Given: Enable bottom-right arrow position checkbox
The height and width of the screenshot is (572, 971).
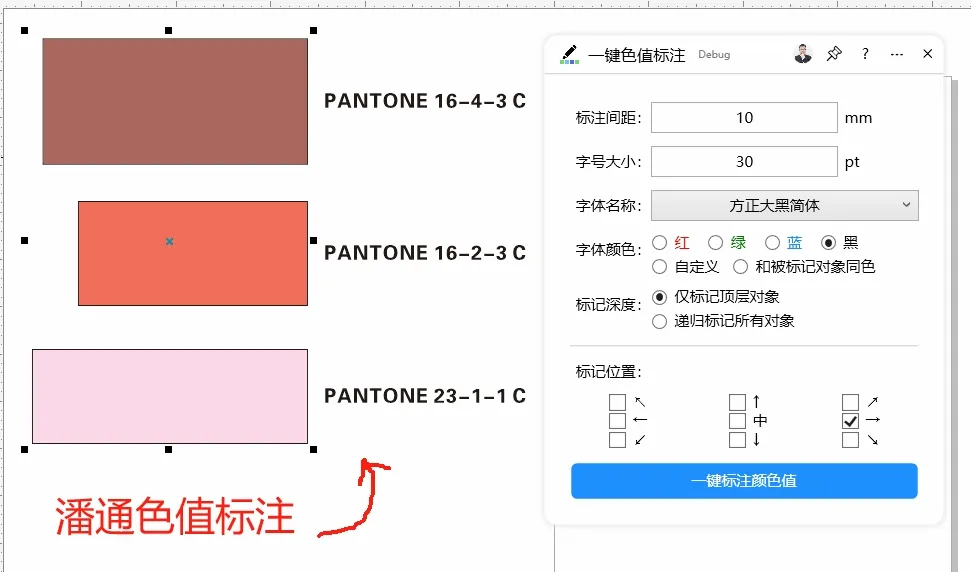Looking at the screenshot, I should point(850,440).
